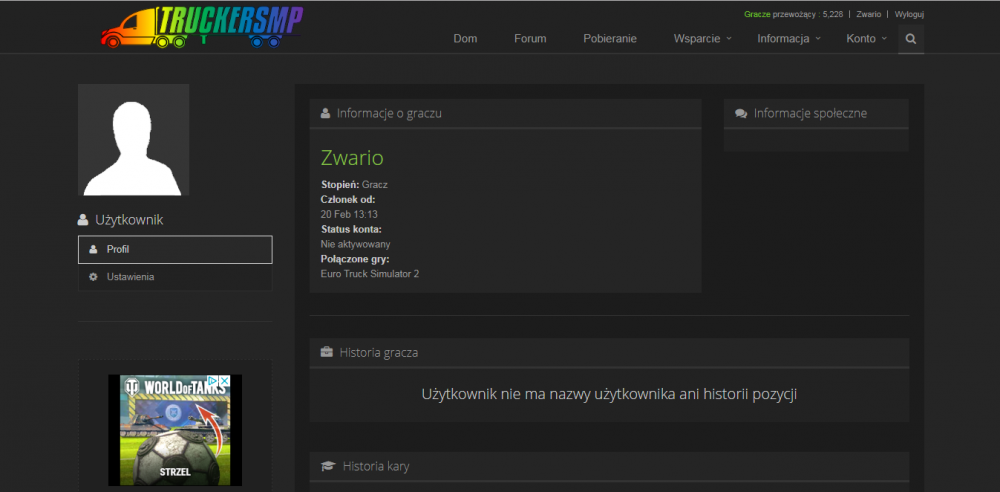The width and height of the screenshot is (1000, 492).
Task: Open the Dom navigation item
Action: 465,39
